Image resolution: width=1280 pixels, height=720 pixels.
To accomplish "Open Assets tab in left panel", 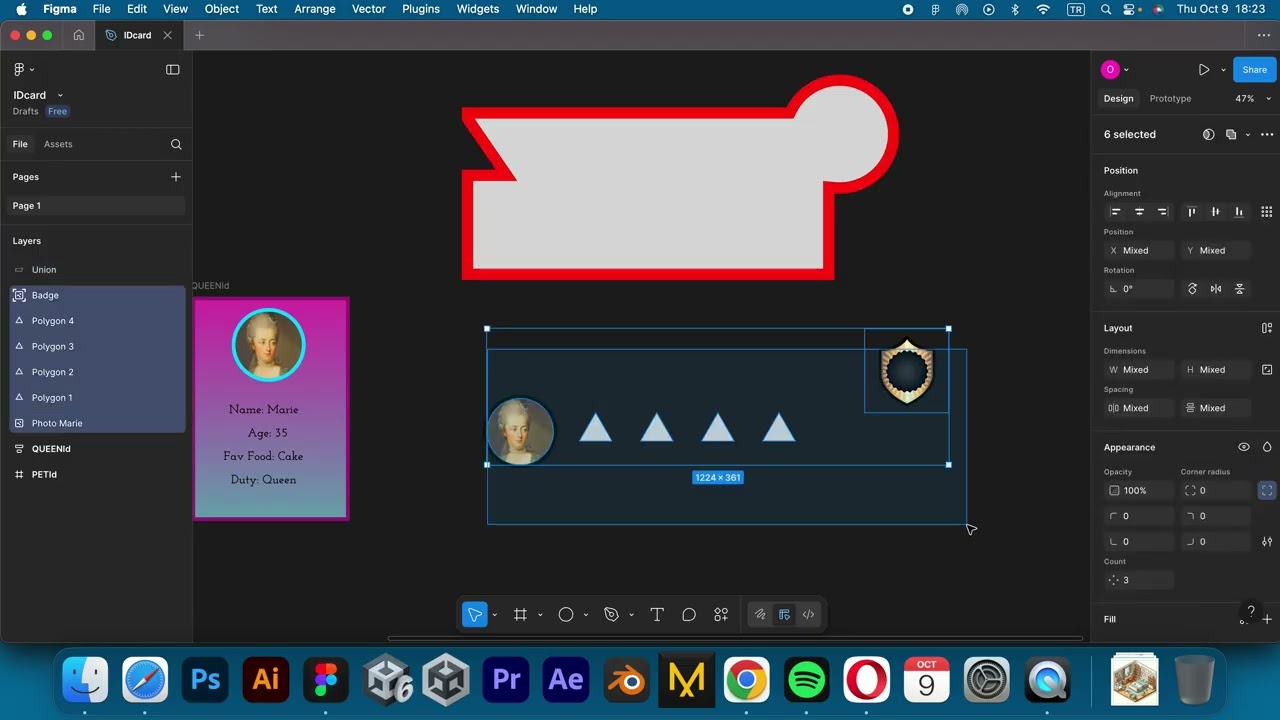I will 58,144.
